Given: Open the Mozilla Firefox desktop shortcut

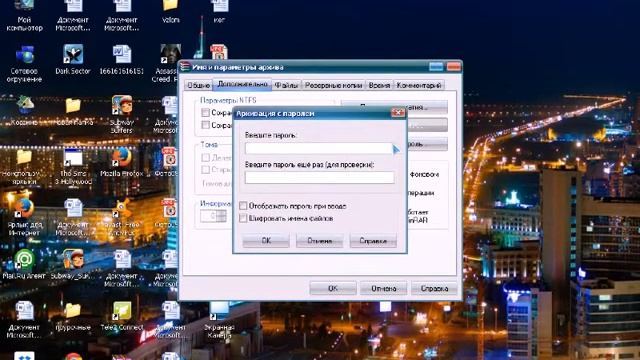Looking at the screenshot, I should click(122, 162).
